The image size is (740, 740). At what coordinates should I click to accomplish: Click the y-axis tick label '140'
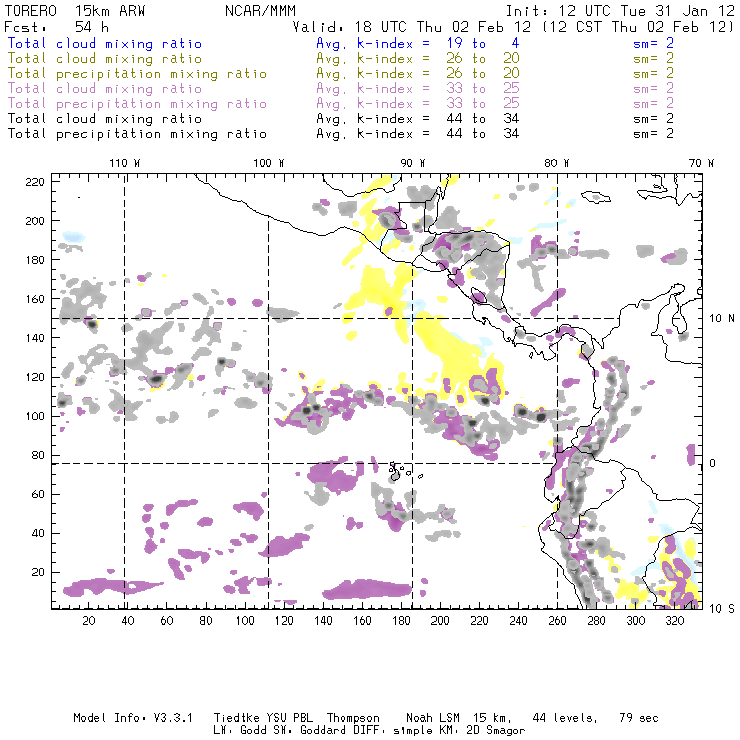[35, 338]
